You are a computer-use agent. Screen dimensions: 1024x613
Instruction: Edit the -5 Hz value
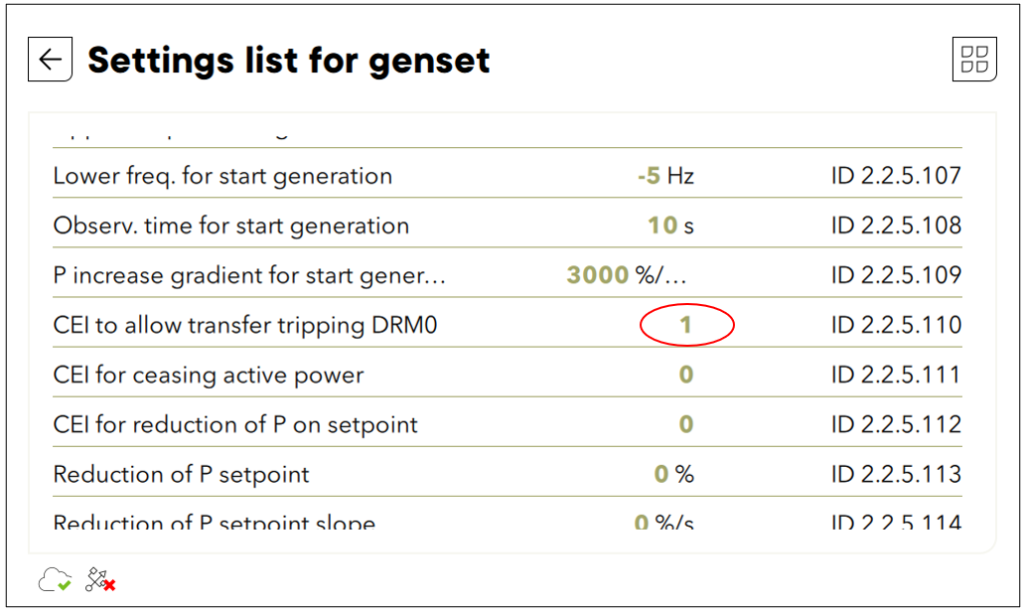(665, 176)
